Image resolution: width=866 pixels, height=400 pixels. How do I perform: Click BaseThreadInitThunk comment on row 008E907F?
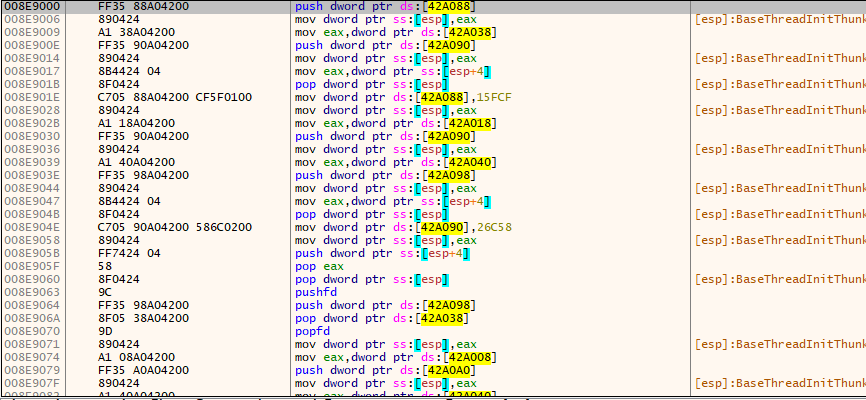780,383
